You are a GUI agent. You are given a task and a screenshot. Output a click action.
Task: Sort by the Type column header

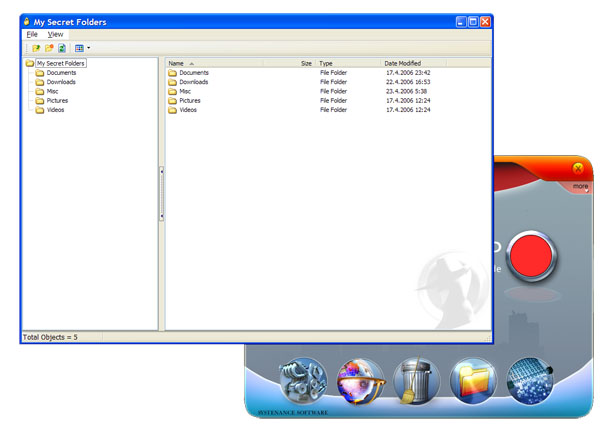point(348,63)
